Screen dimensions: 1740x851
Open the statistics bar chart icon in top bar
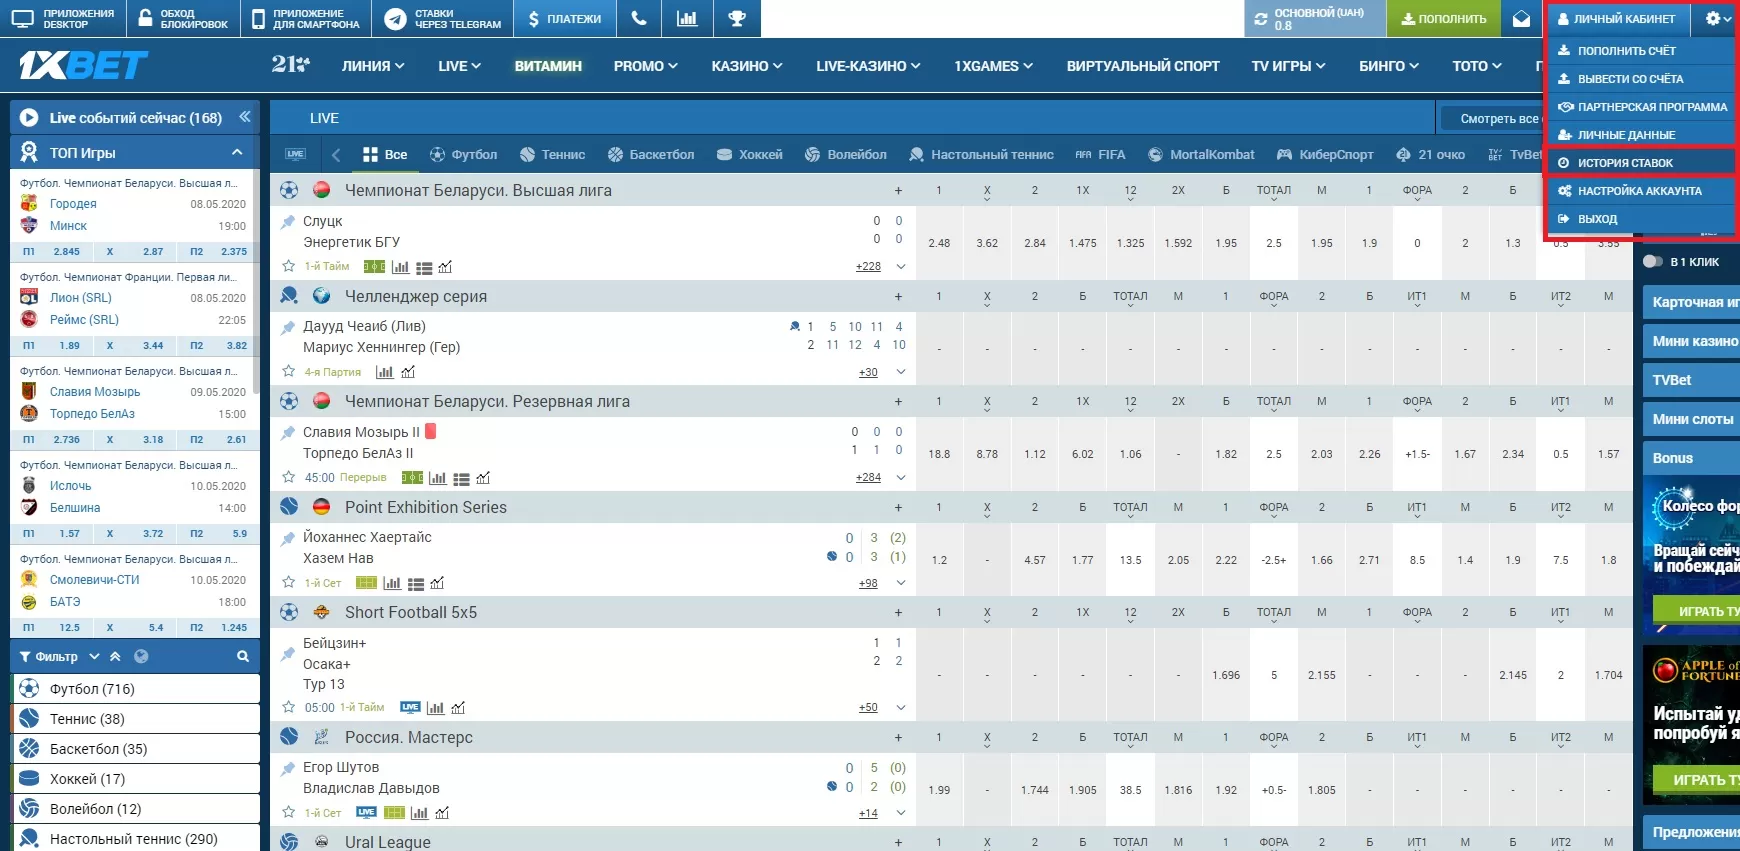(x=687, y=18)
